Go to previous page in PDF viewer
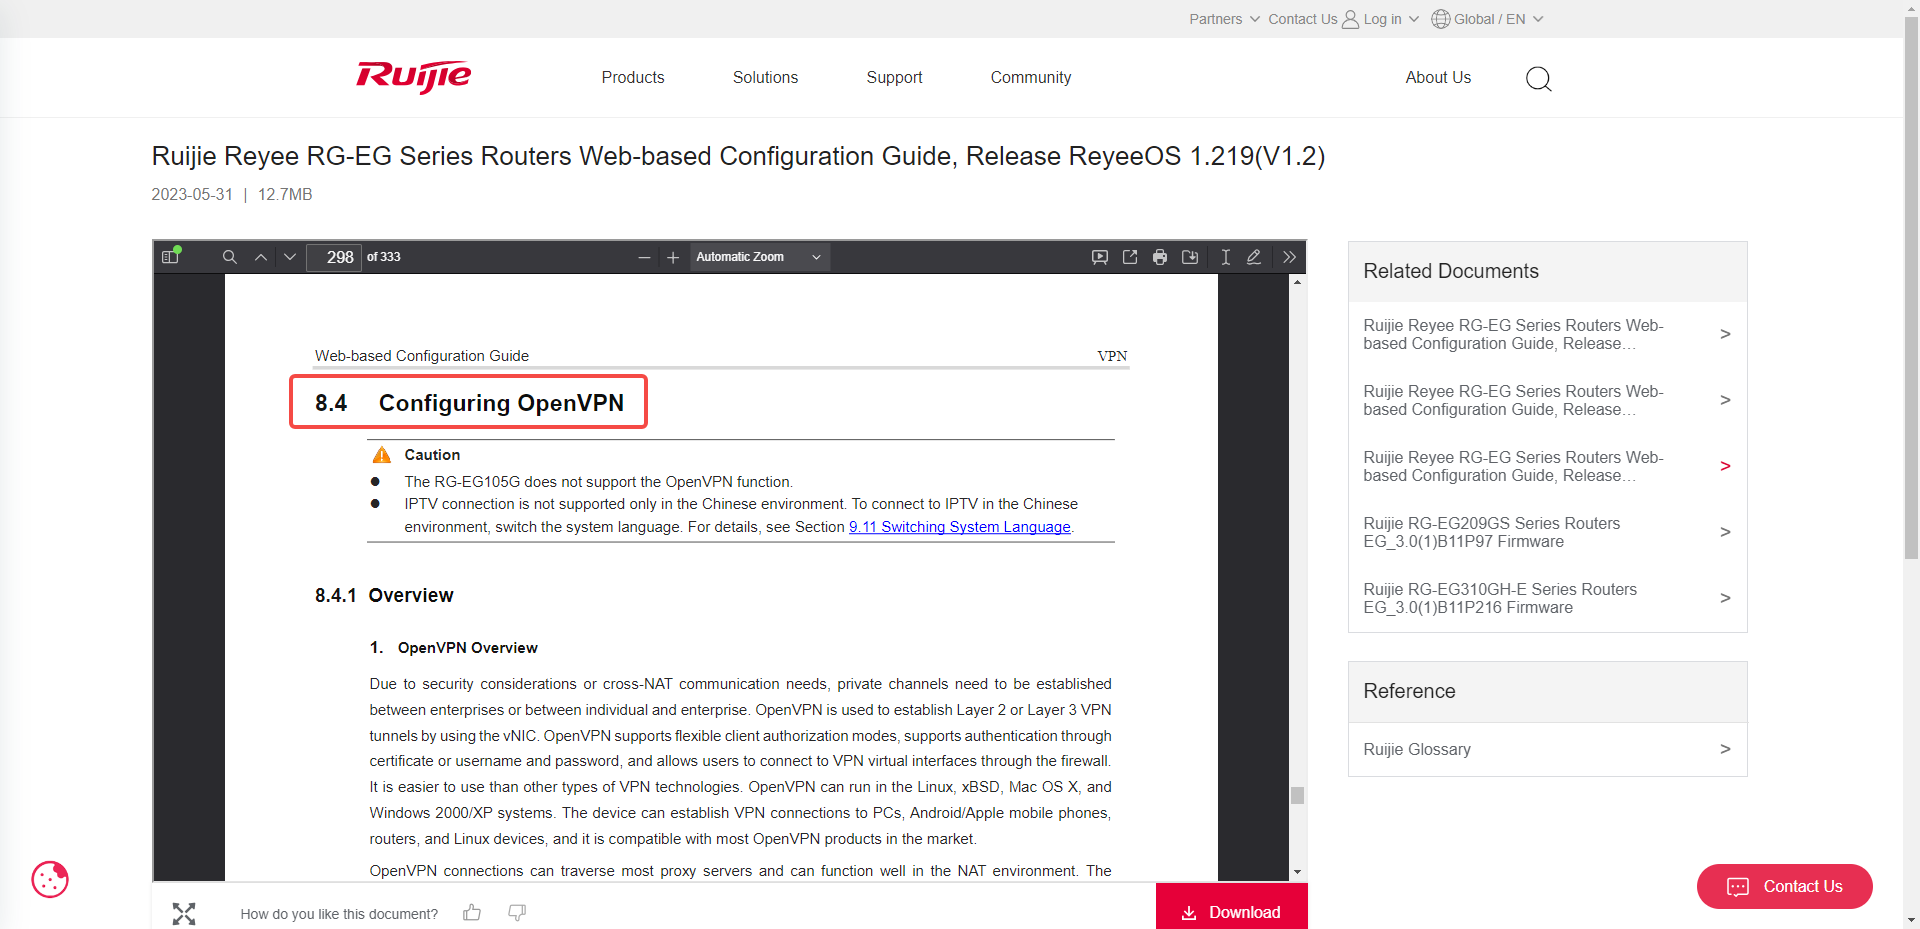 [x=261, y=257]
